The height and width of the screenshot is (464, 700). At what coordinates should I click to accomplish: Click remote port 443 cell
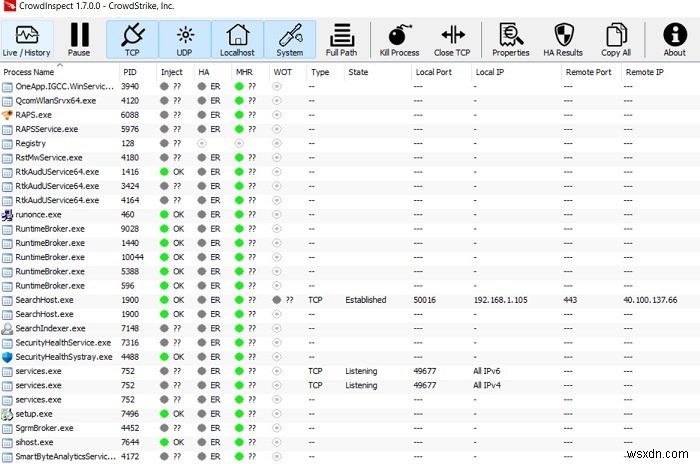pyautogui.click(x=570, y=300)
